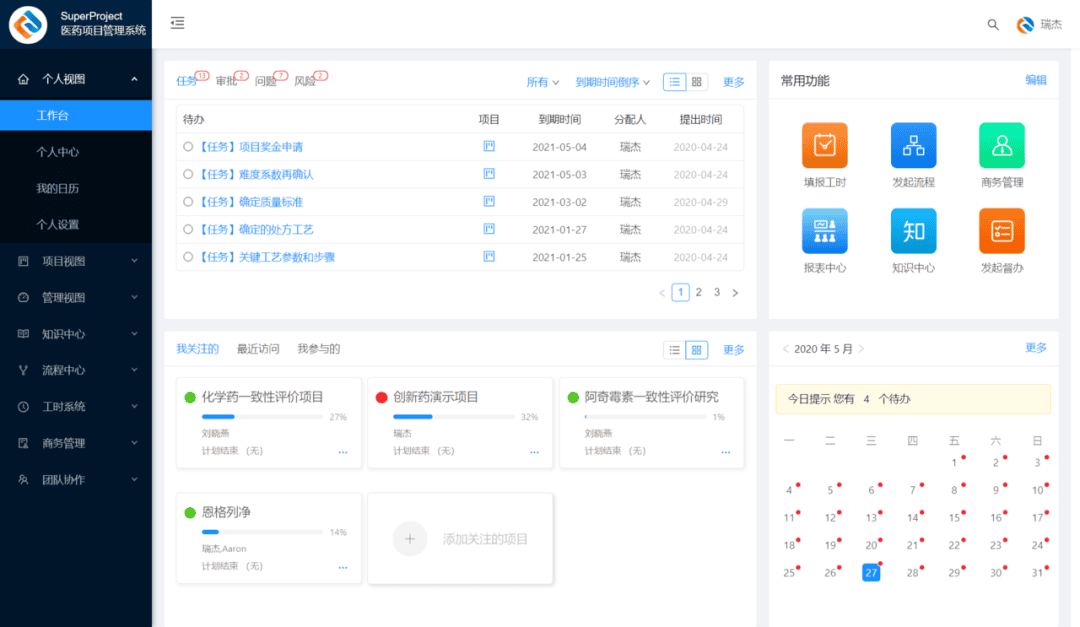This screenshot has height=627, width=1080.
Task: Switch to the 最近访问 tab
Action: coord(258,349)
